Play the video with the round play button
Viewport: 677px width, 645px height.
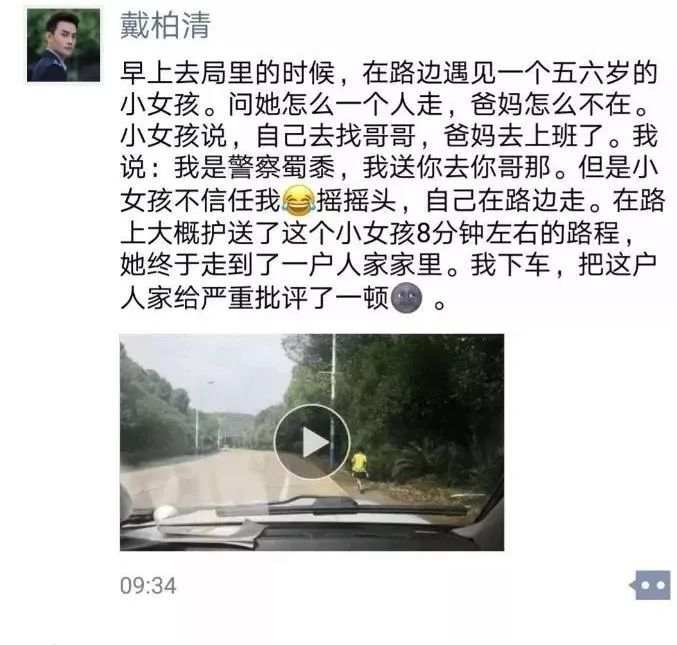[312, 442]
